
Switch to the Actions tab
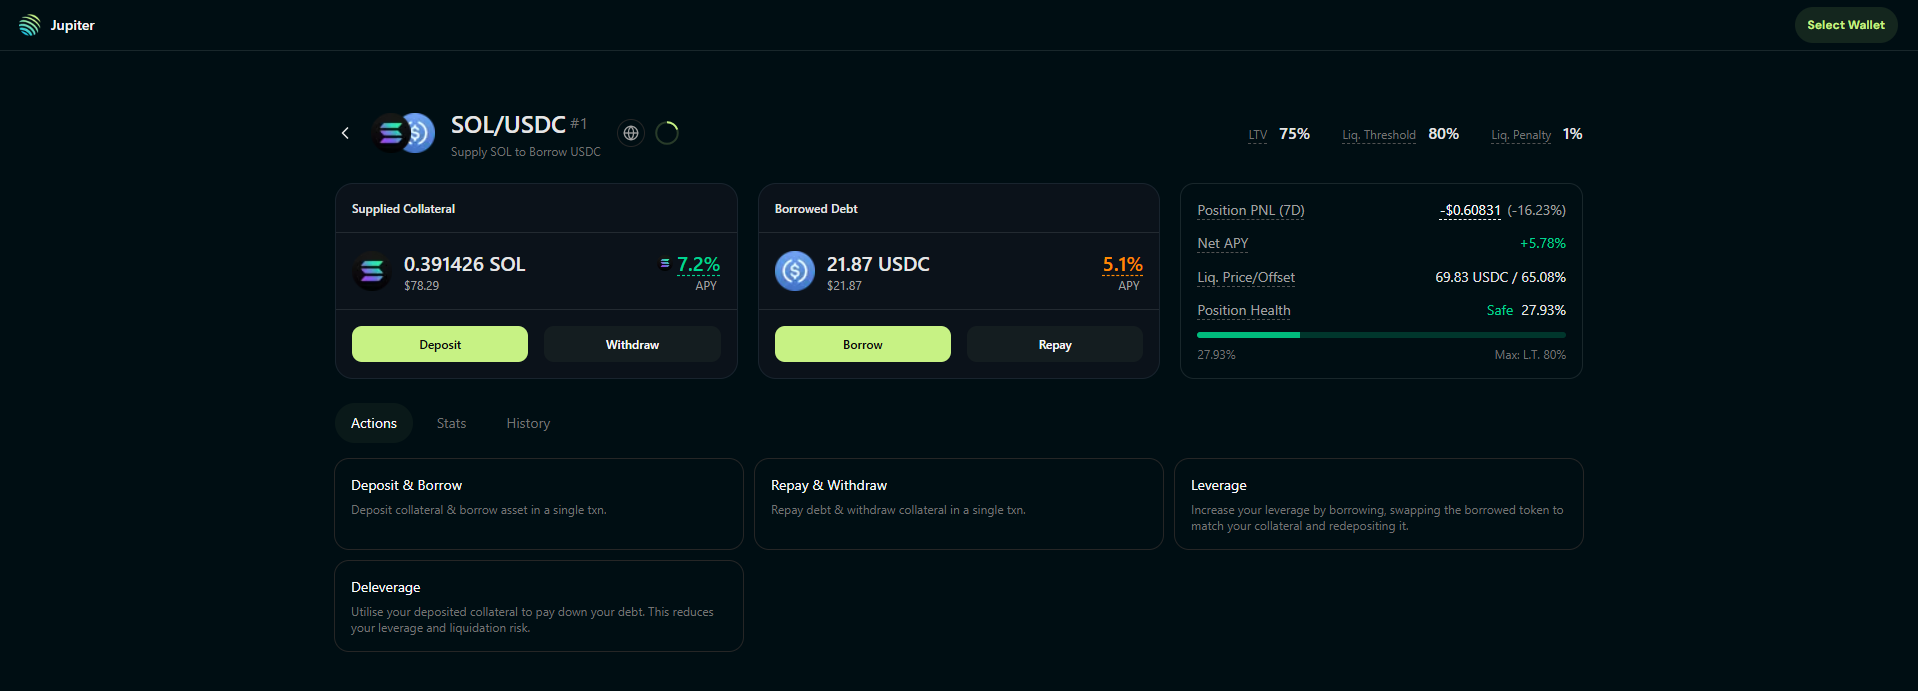(x=374, y=423)
